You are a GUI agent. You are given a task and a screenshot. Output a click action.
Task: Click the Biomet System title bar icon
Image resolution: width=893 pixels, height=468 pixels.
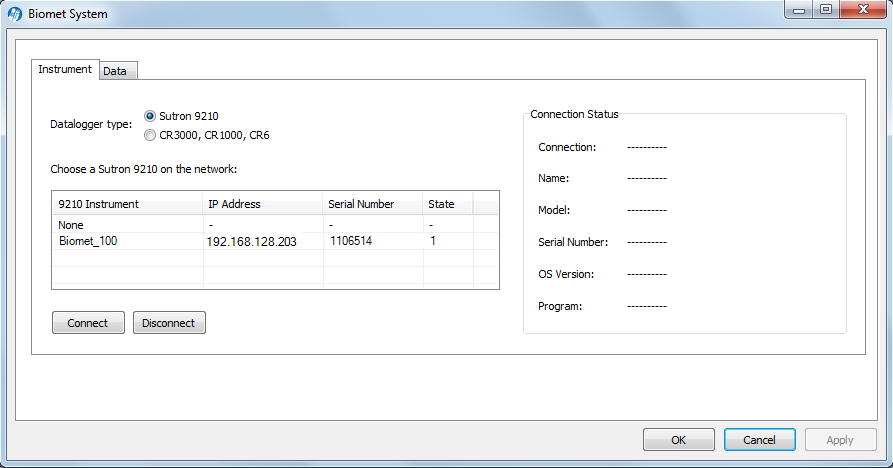(15, 14)
